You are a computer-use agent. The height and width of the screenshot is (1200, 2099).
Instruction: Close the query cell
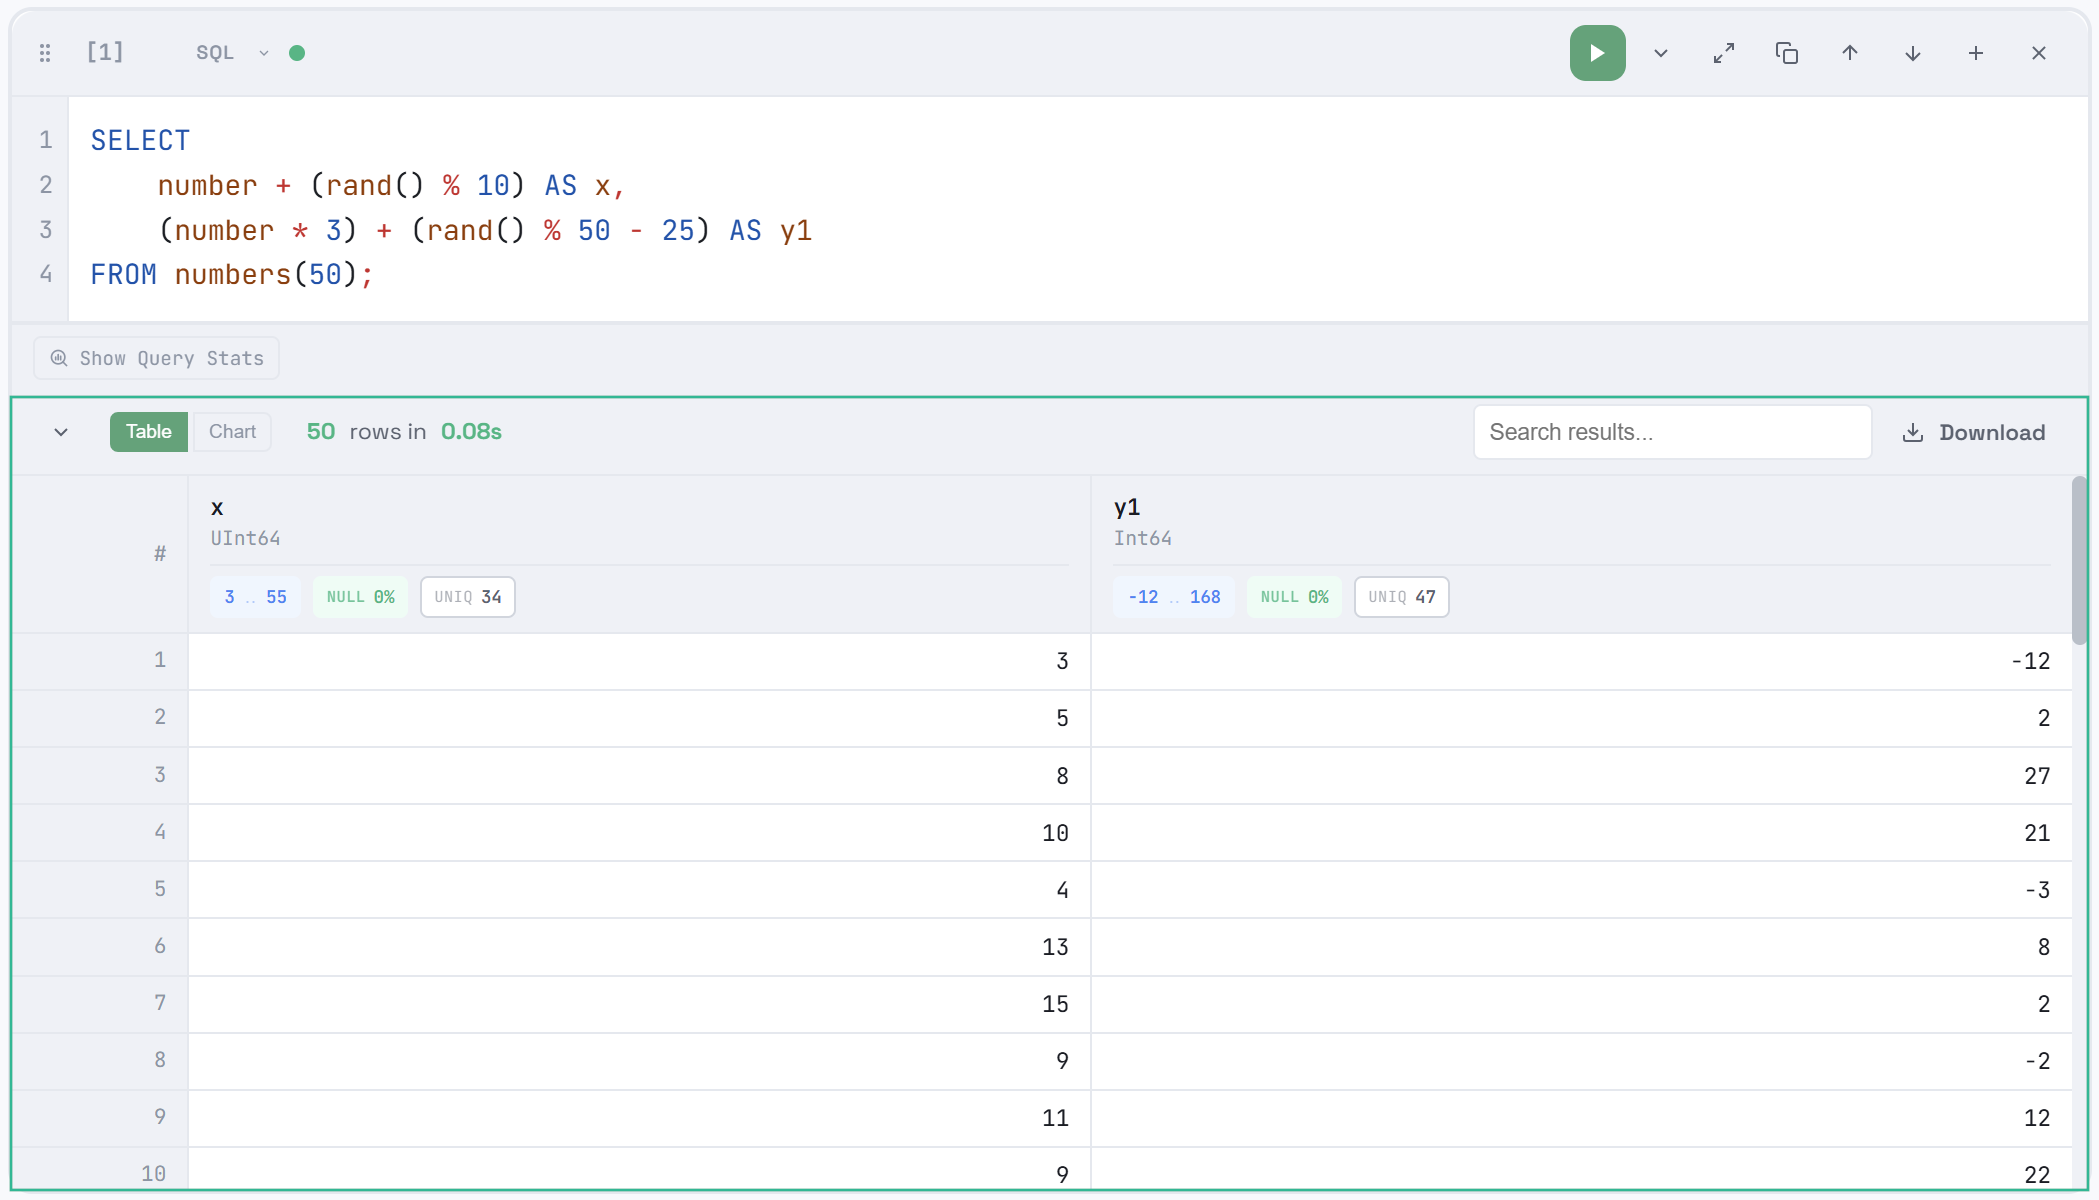2039,52
